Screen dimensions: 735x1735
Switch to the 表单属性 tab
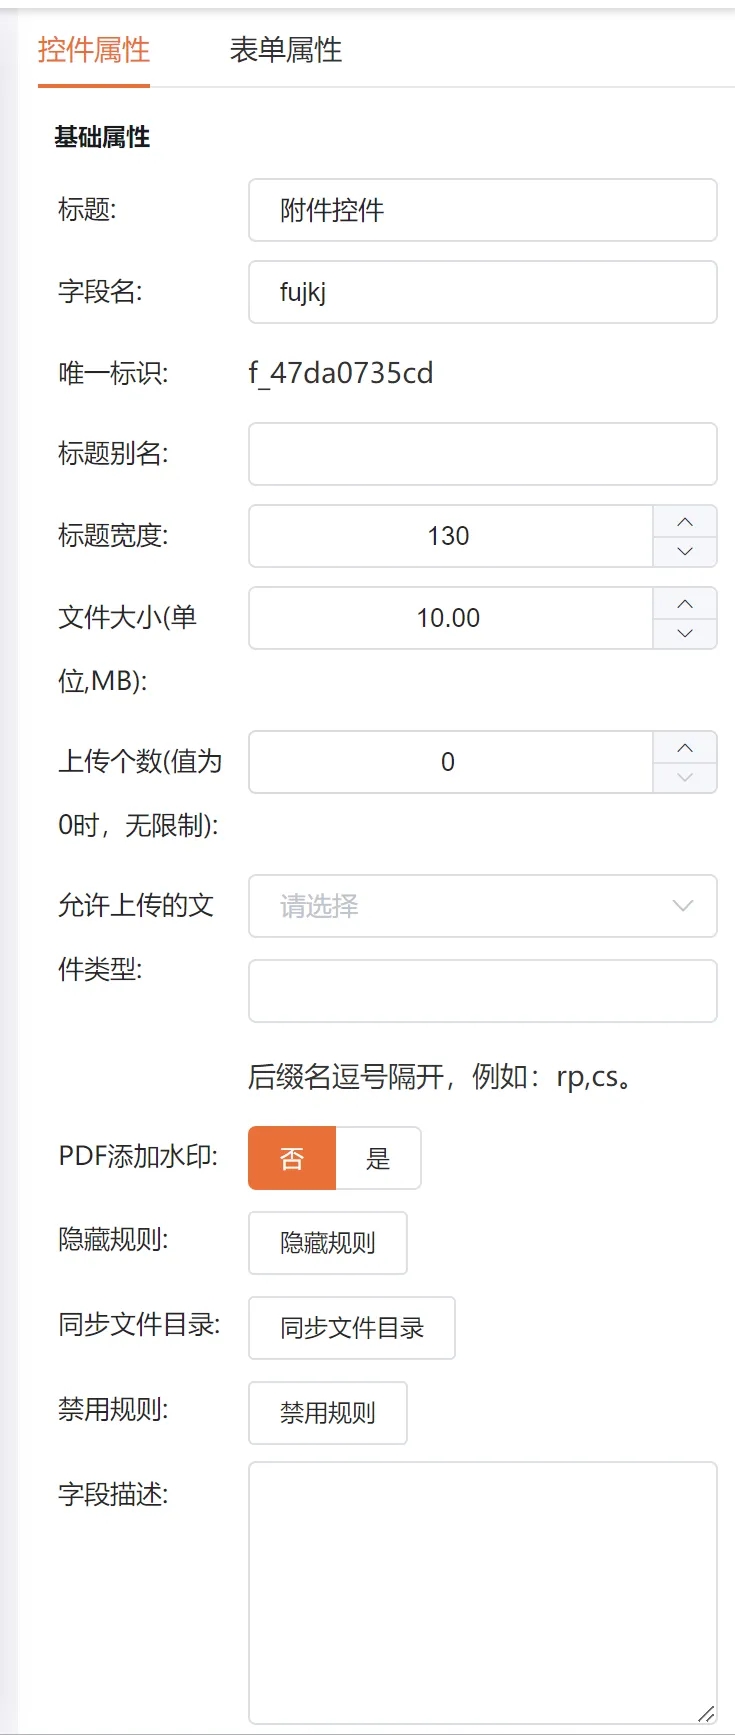286,50
